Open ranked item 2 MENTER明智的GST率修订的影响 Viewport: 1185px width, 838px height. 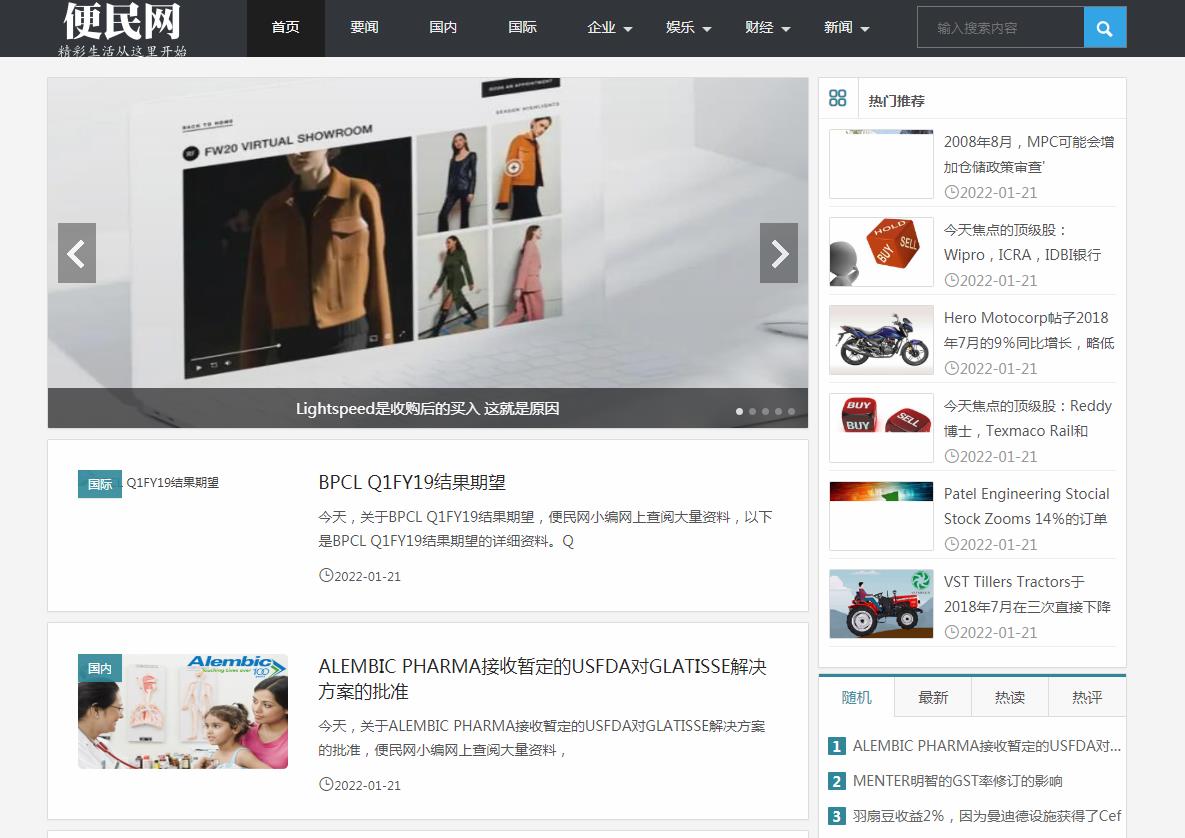[x=958, y=781]
